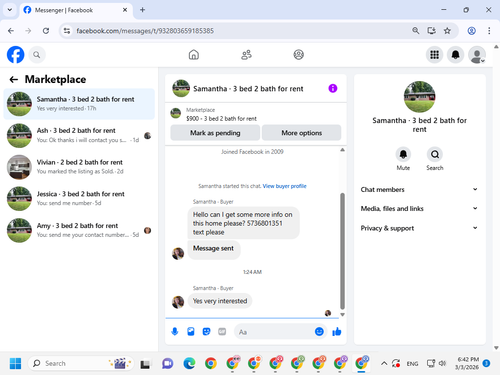
Task: Click the chat scrollbar down arrow
Action: tap(342, 314)
